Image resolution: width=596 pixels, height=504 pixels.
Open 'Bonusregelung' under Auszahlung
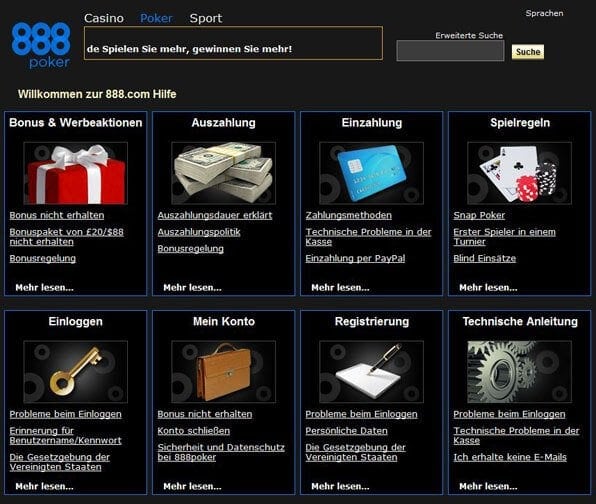pos(190,249)
